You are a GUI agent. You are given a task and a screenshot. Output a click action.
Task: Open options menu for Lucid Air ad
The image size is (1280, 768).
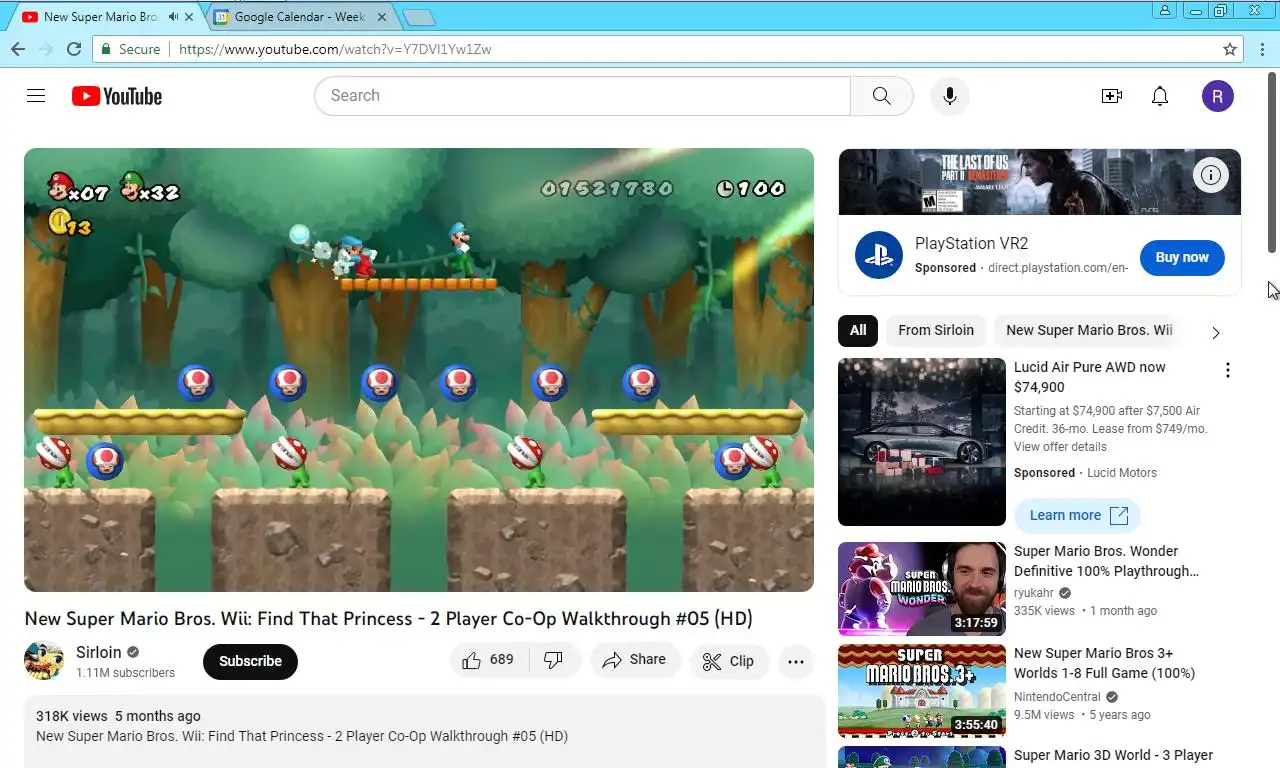[x=1228, y=371]
